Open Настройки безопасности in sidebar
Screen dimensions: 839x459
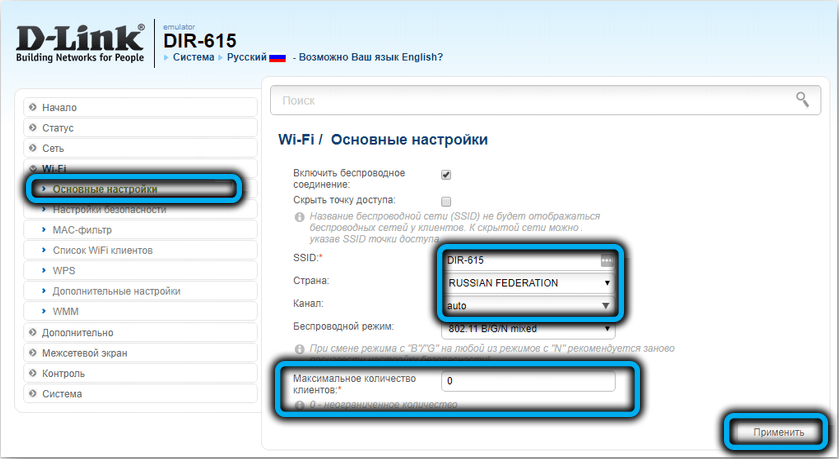(x=109, y=210)
